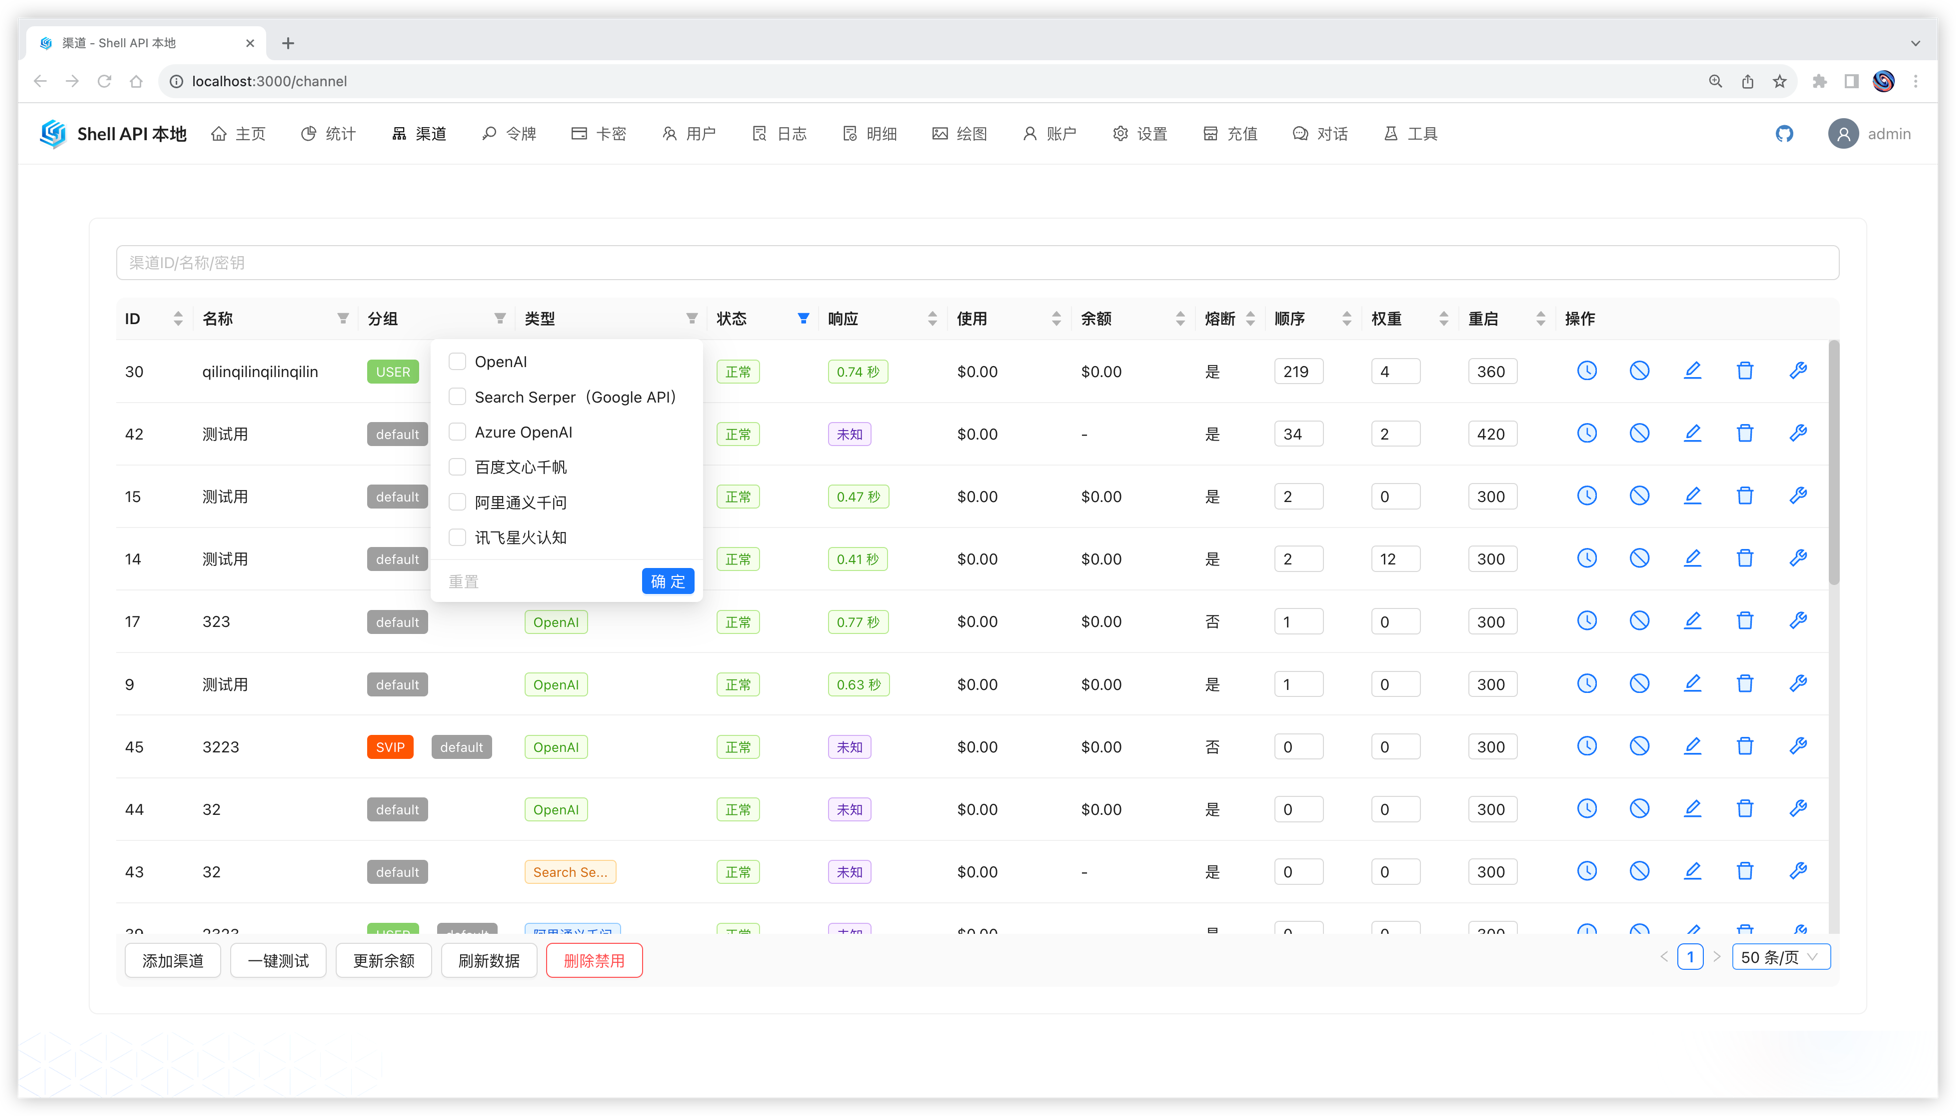Focus the 渠道ID/名称/密钥 search field
The image size is (1956, 1116).
[977, 263]
